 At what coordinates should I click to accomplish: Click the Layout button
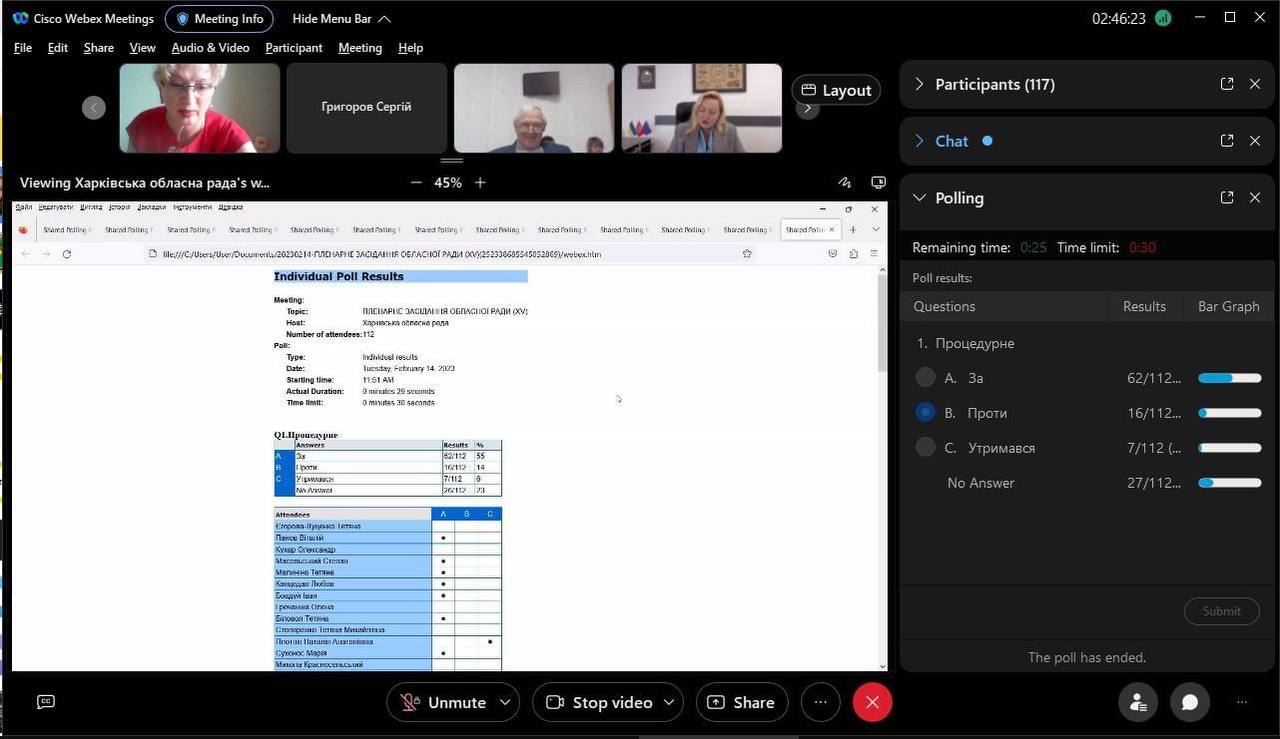tap(836, 90)
